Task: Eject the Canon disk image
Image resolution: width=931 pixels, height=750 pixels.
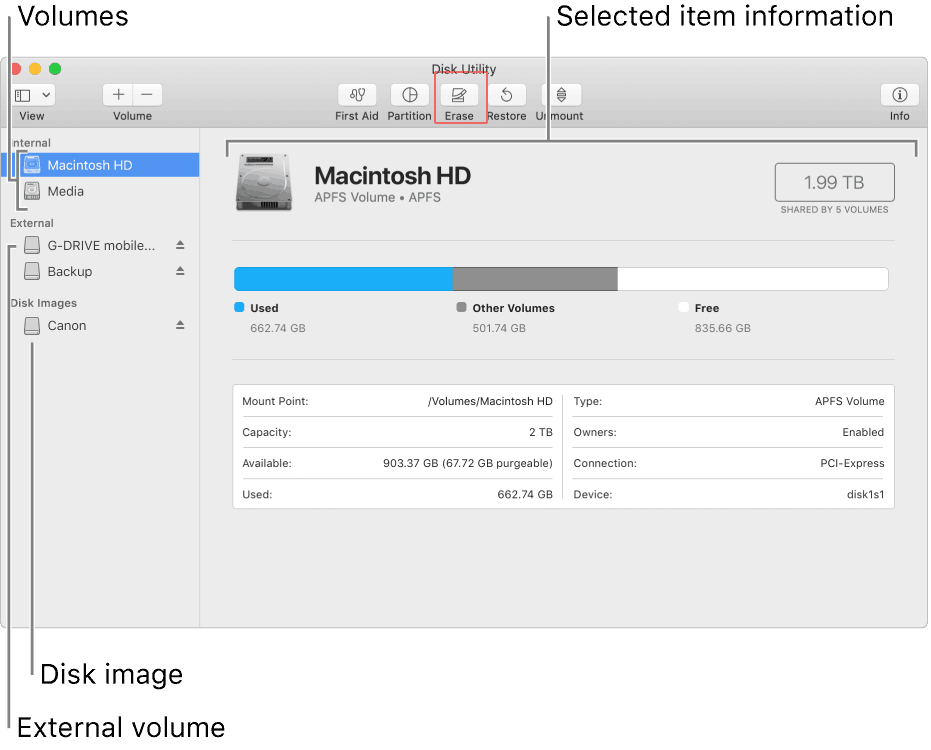Action: [180, 325]
